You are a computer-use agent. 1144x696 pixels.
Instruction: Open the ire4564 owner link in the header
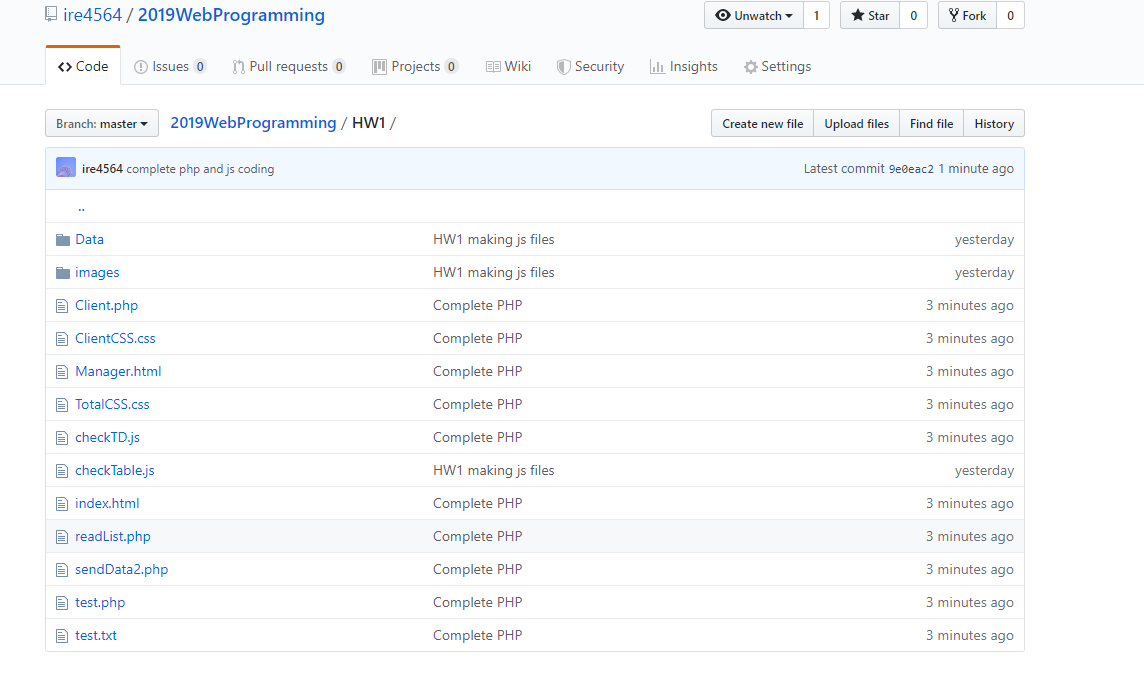(x=92, y=15)
